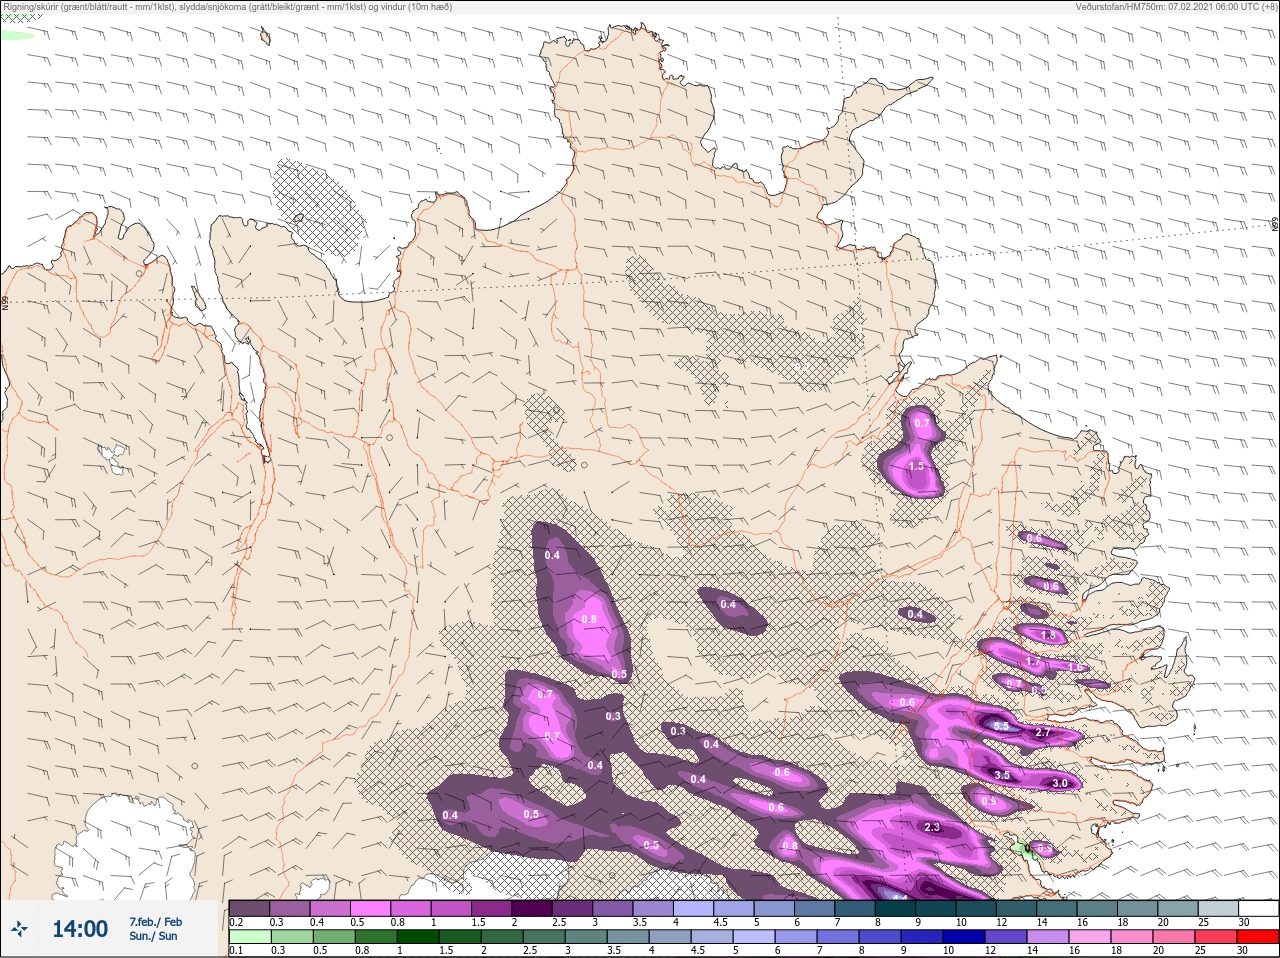Click the 3.0 precipitation value on the map
Image resolution: width=1280 pixels, height=958 pixels.
(1060, 783)
